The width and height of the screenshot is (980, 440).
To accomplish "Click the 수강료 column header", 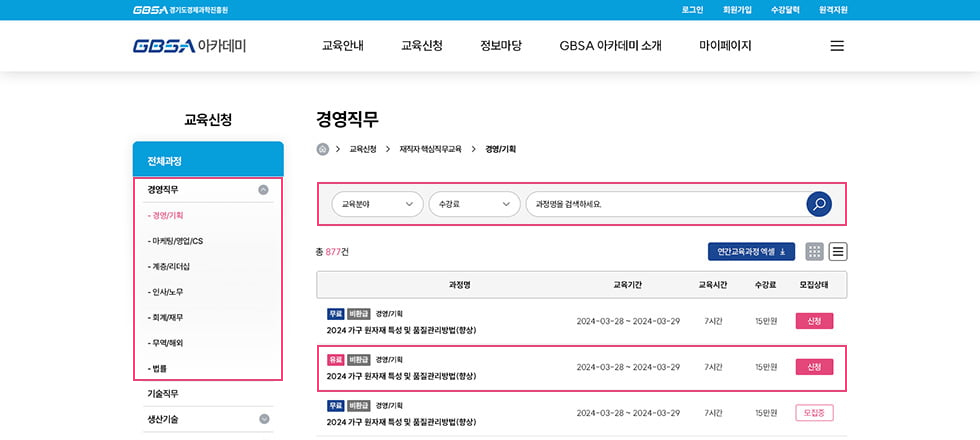I will click(x=765, y=285).
